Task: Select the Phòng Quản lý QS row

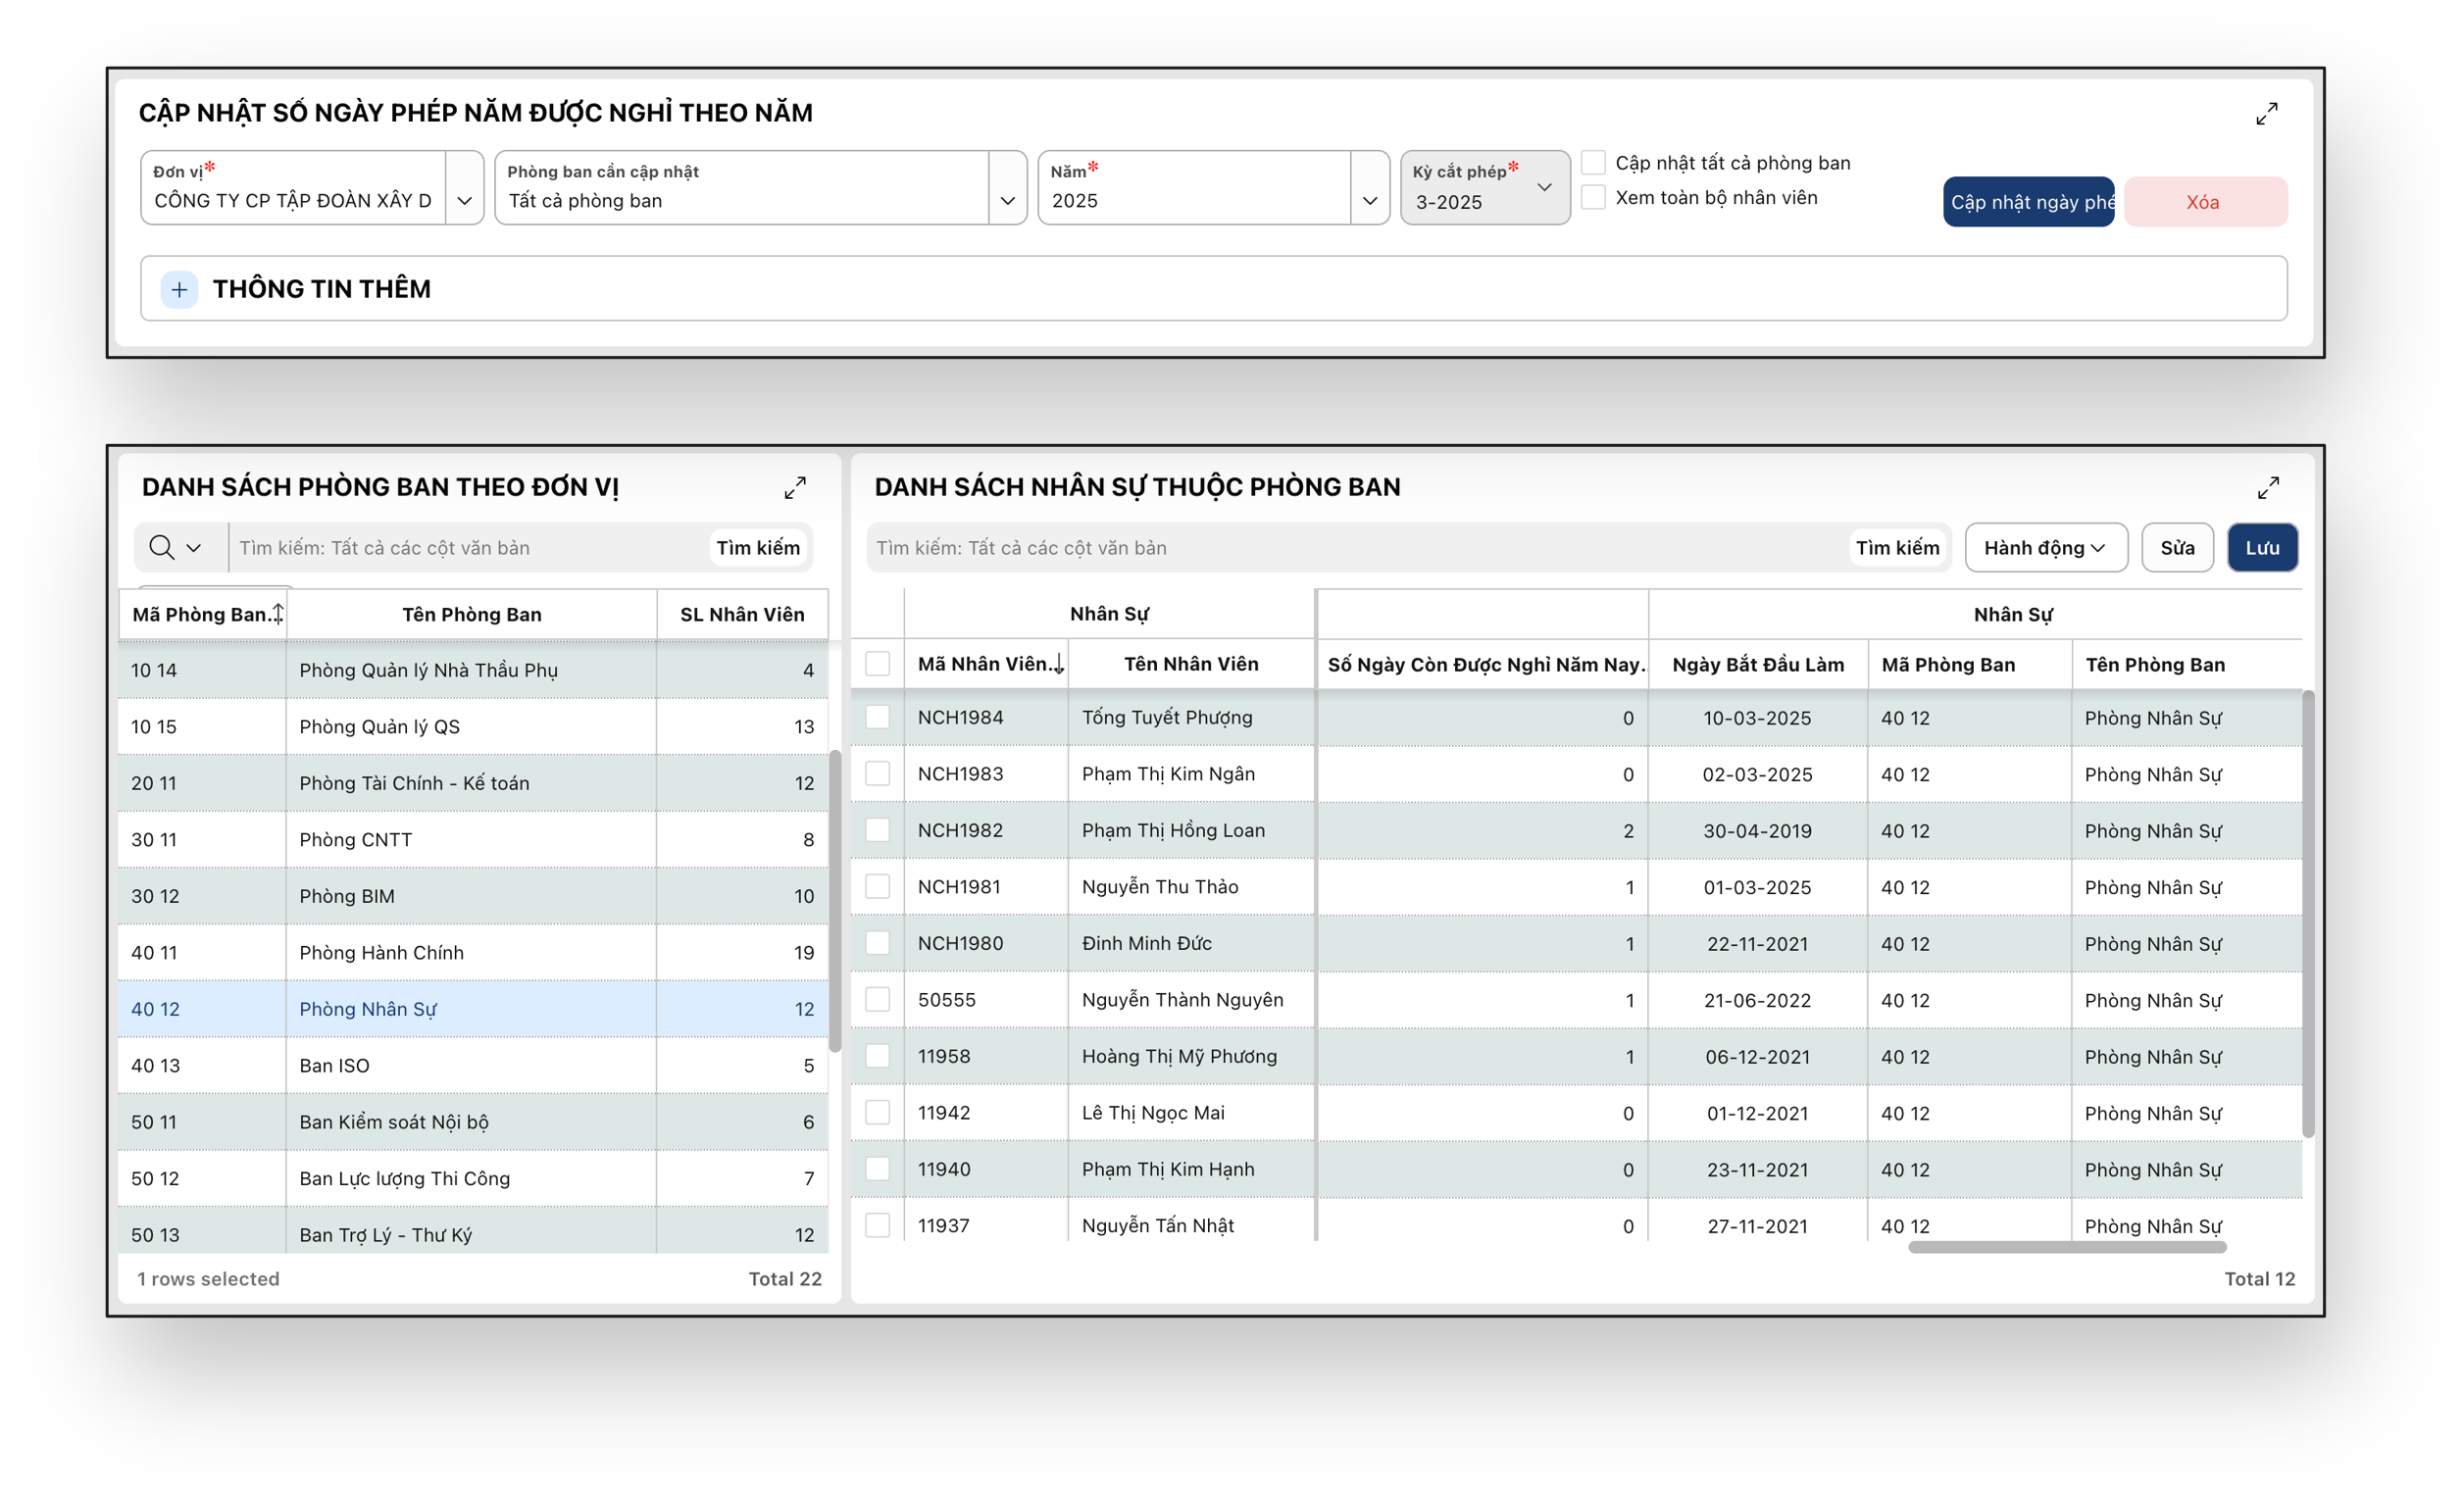Action: (473, 726)
